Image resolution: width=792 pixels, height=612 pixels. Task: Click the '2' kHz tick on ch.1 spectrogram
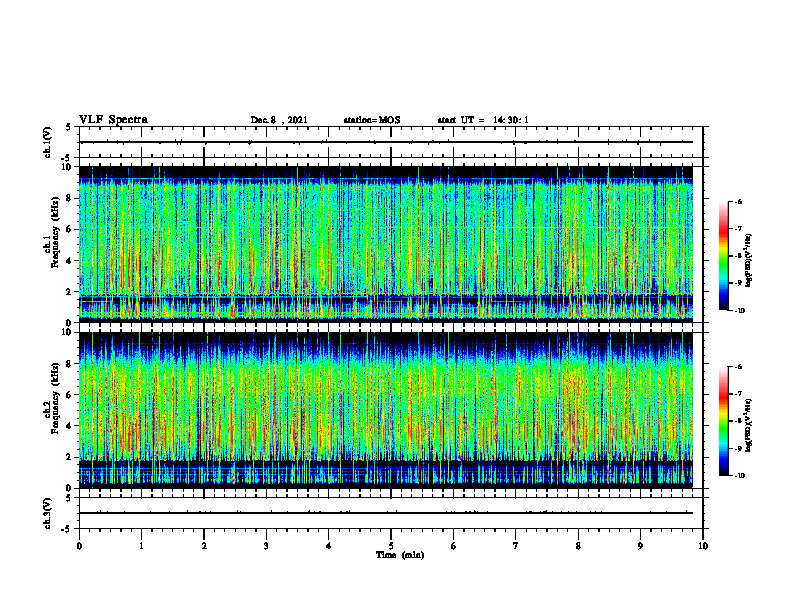pyautogui.click(x=70, y=292)
